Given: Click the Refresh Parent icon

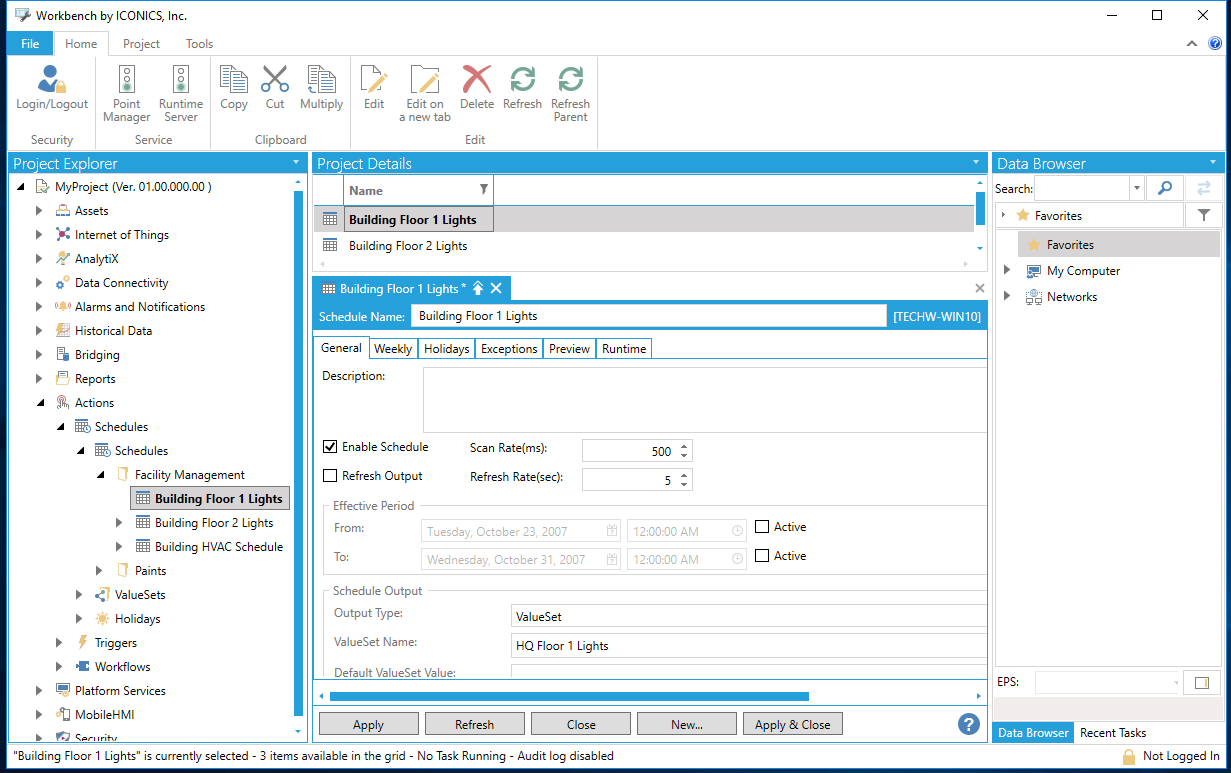Looking at the screenshot, I should point(570,80).
